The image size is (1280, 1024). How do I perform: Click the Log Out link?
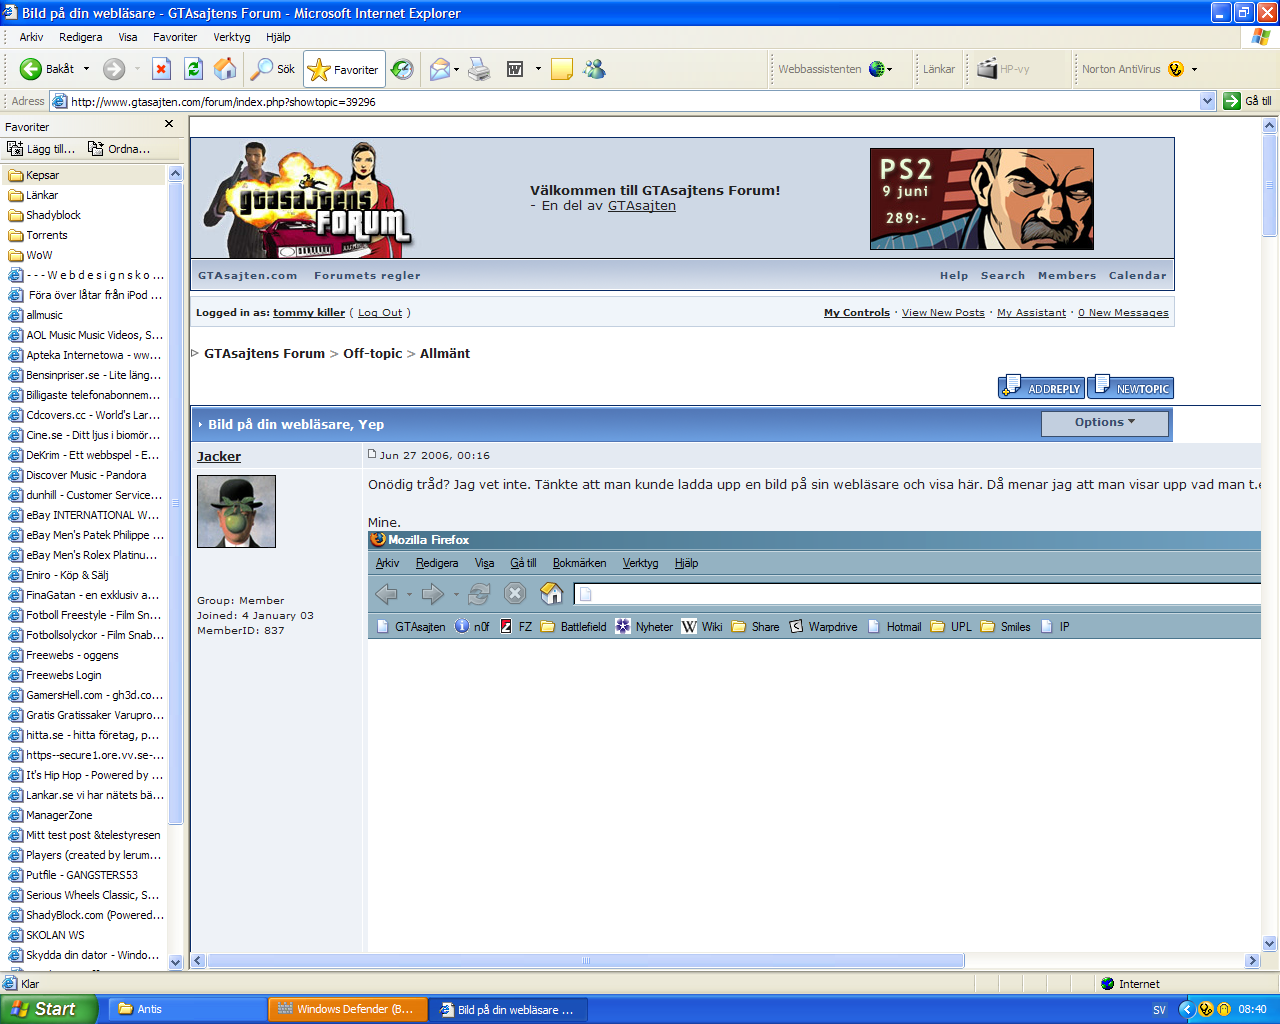click(x=380, y=313)
